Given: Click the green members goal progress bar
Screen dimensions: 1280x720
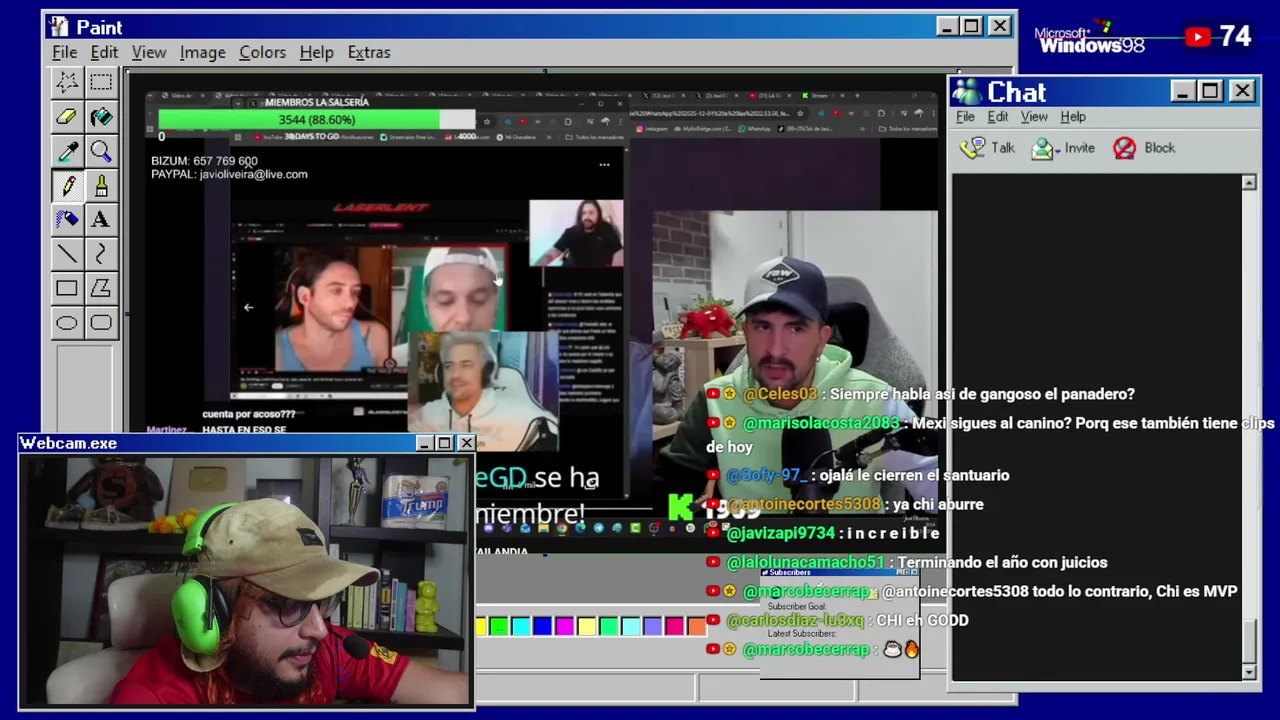Looking at the screenshot, I should click(x=317, y=120).
